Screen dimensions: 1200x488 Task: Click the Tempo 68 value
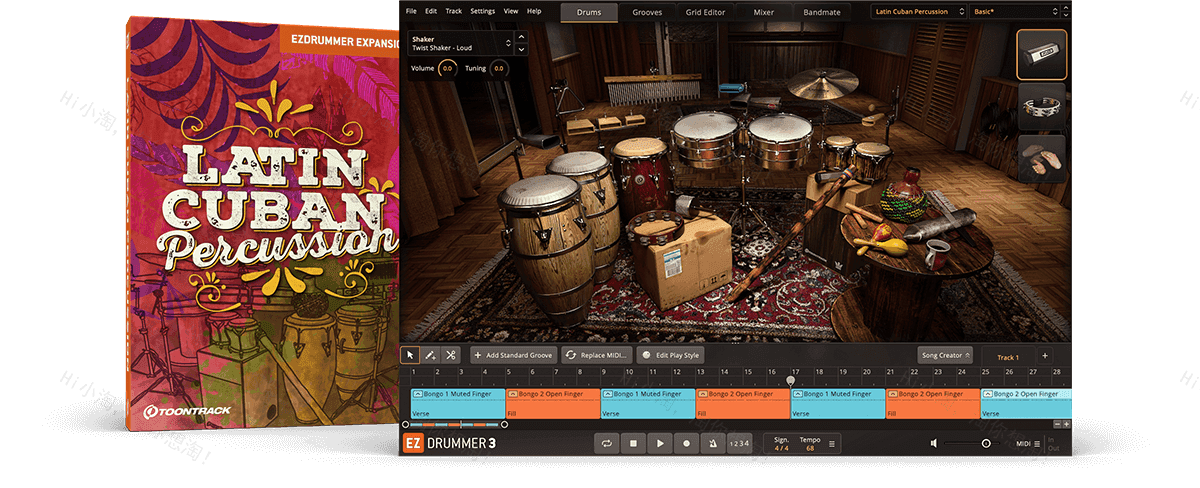point(810,447)
